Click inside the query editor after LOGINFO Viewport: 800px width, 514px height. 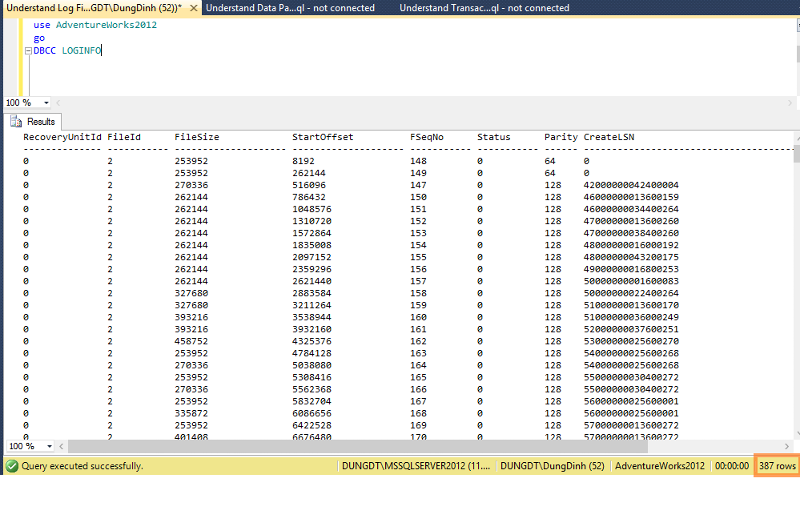[103, 51]
